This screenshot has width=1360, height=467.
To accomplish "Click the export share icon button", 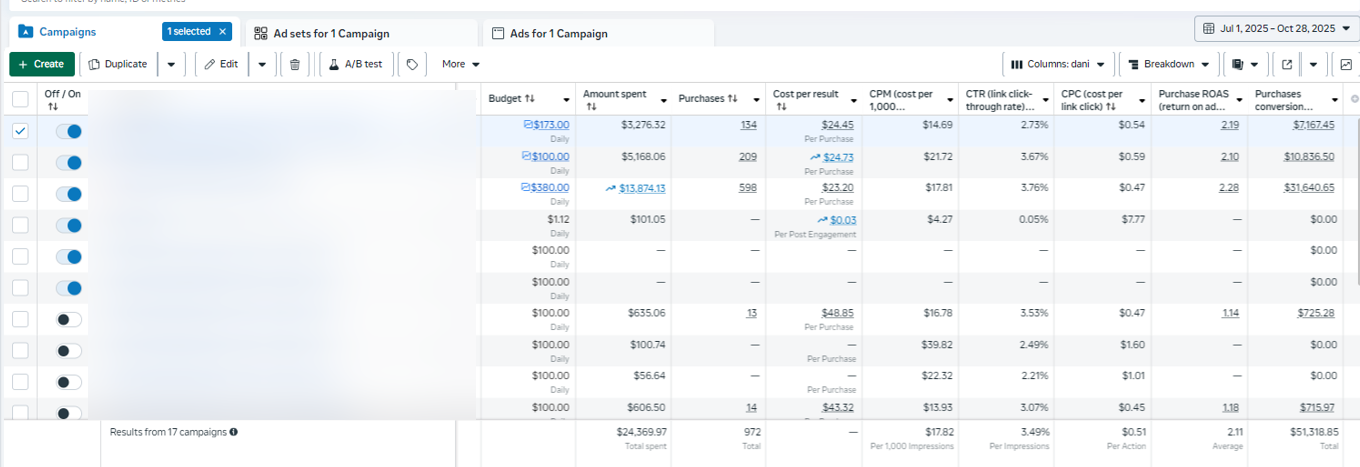I will [1286, 64].
